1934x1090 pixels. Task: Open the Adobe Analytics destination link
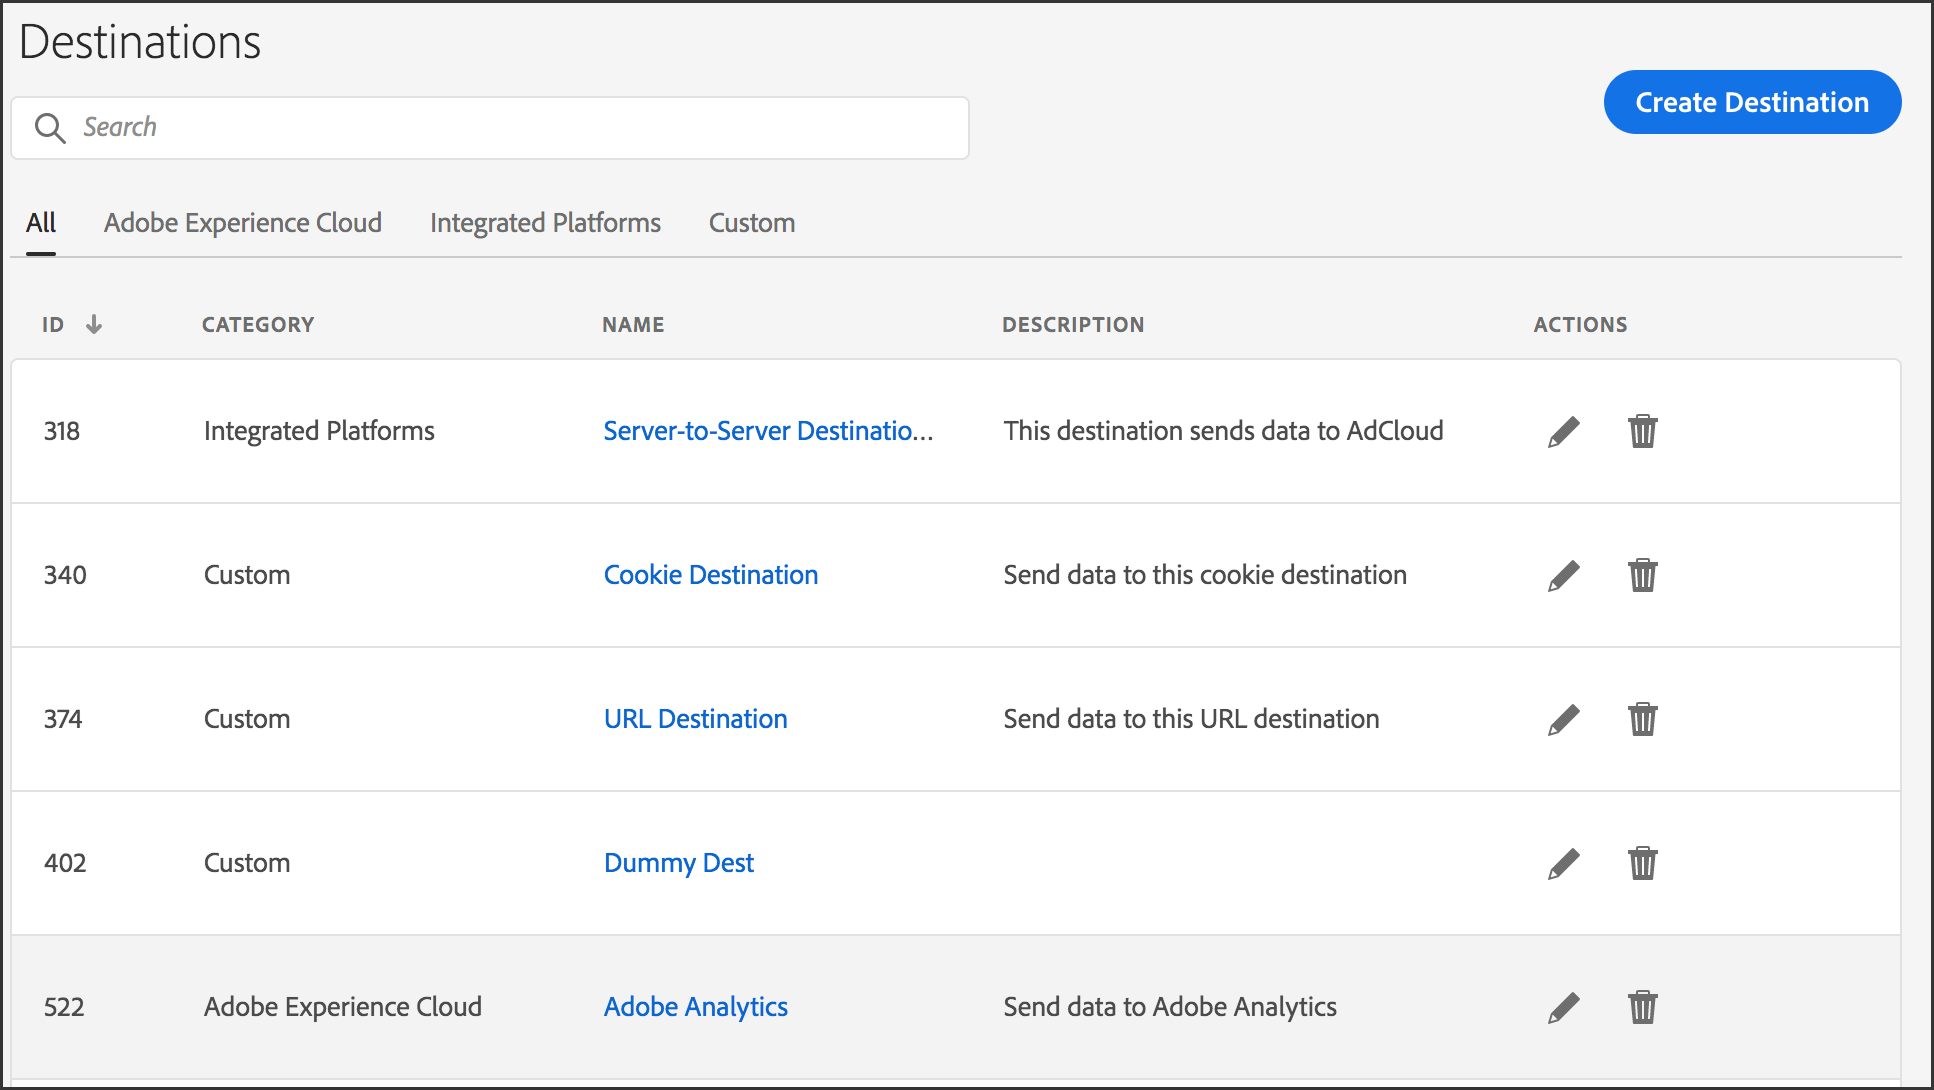tap(695, 1006)
